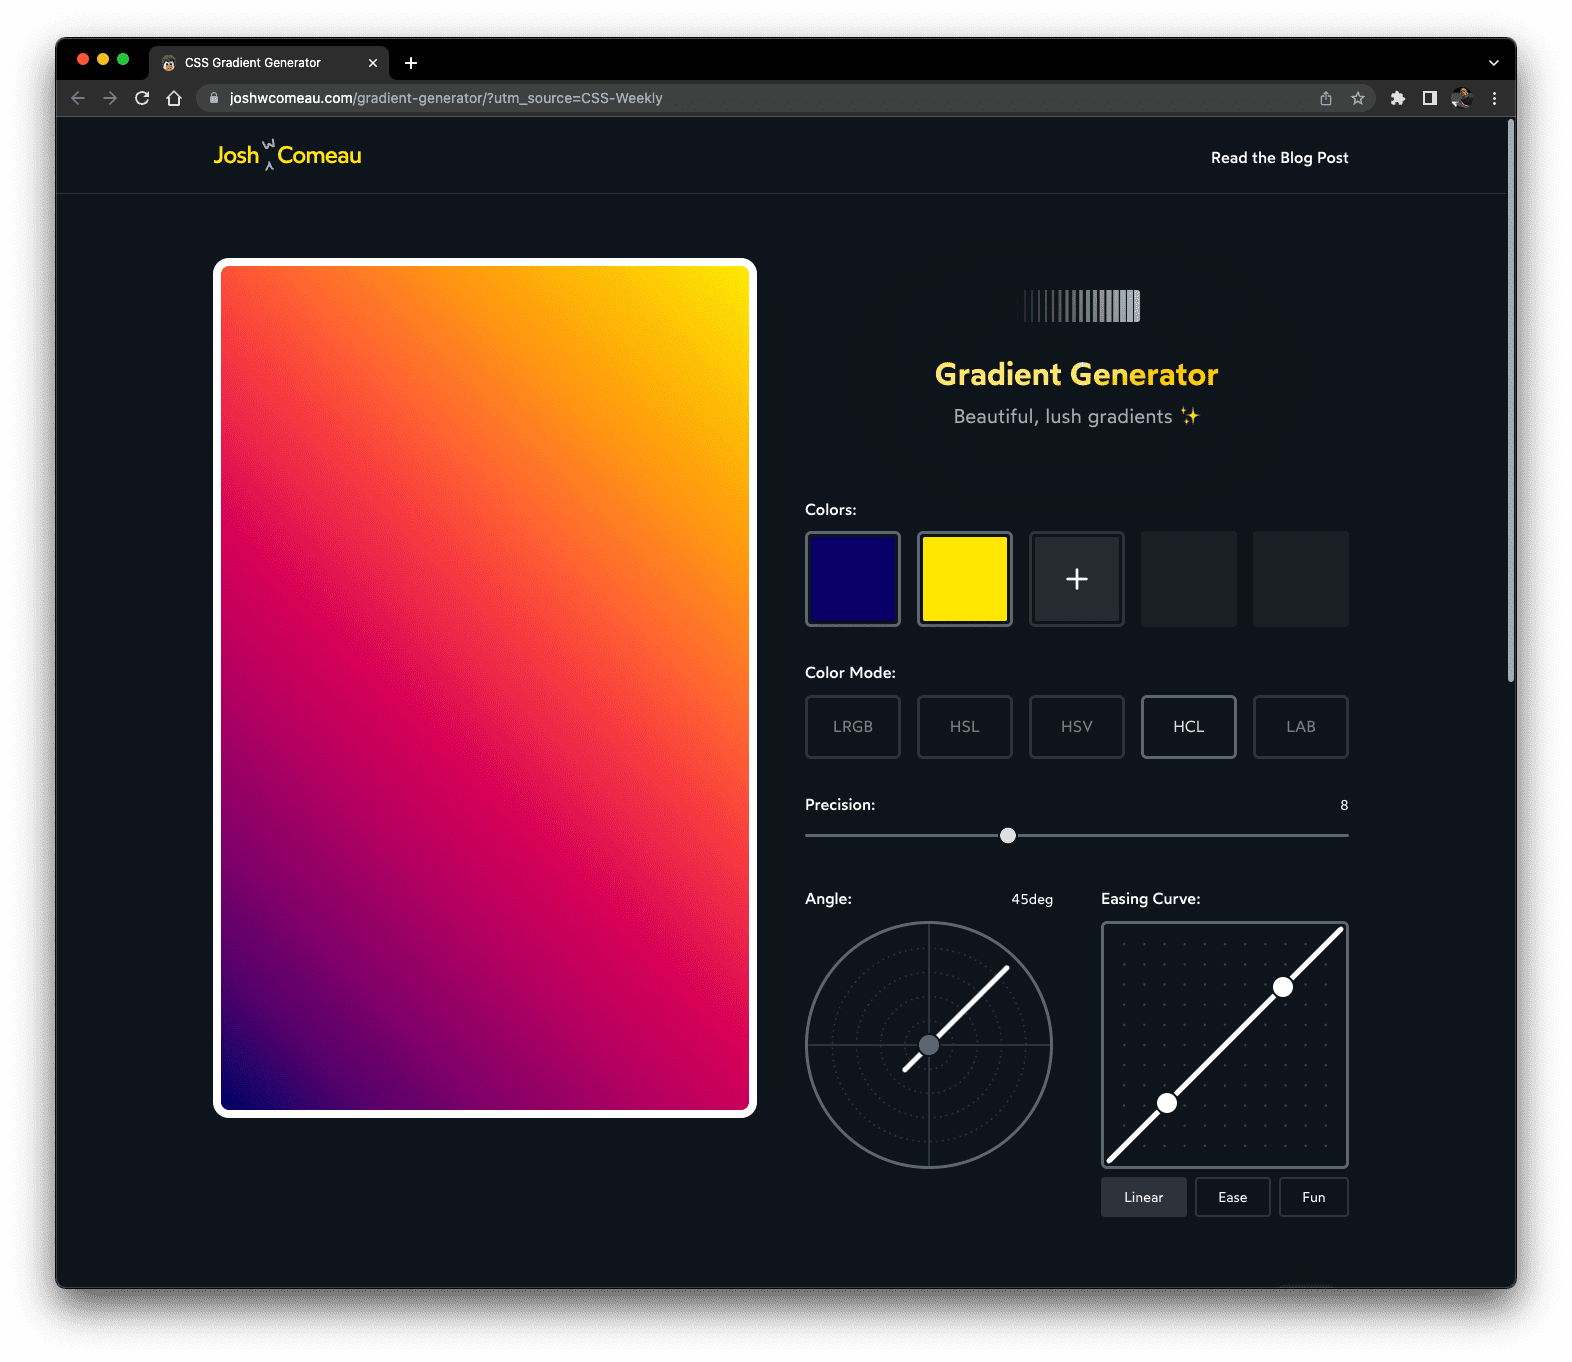Apply the Ease easing curve preset

click(x=1232, y=1197)
